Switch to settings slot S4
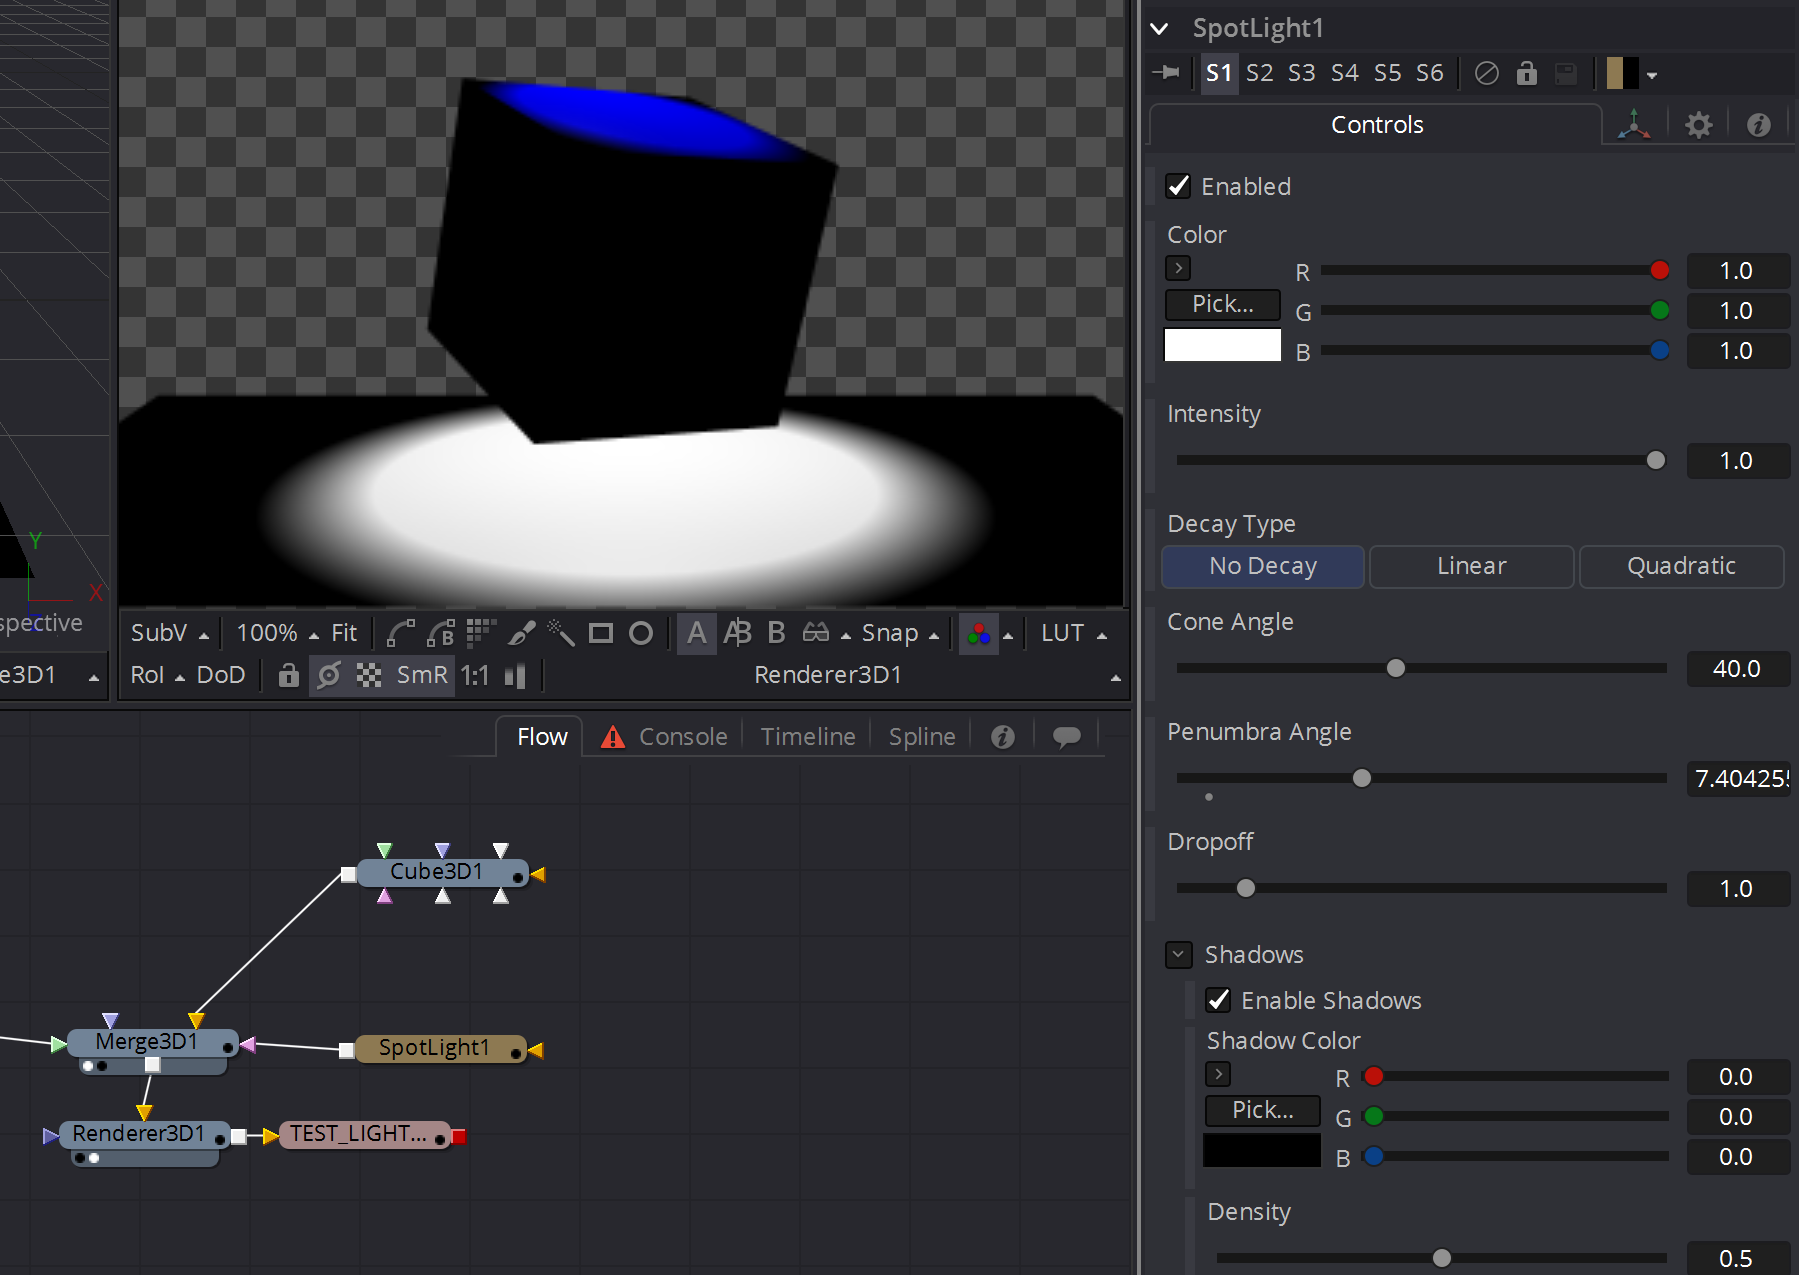 click(x=1345, y=73)
